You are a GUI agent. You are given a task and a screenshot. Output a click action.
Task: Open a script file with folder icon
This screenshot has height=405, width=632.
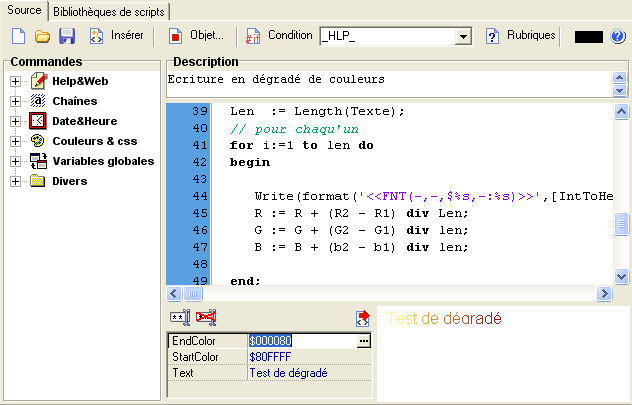click(x=43, y=36)
